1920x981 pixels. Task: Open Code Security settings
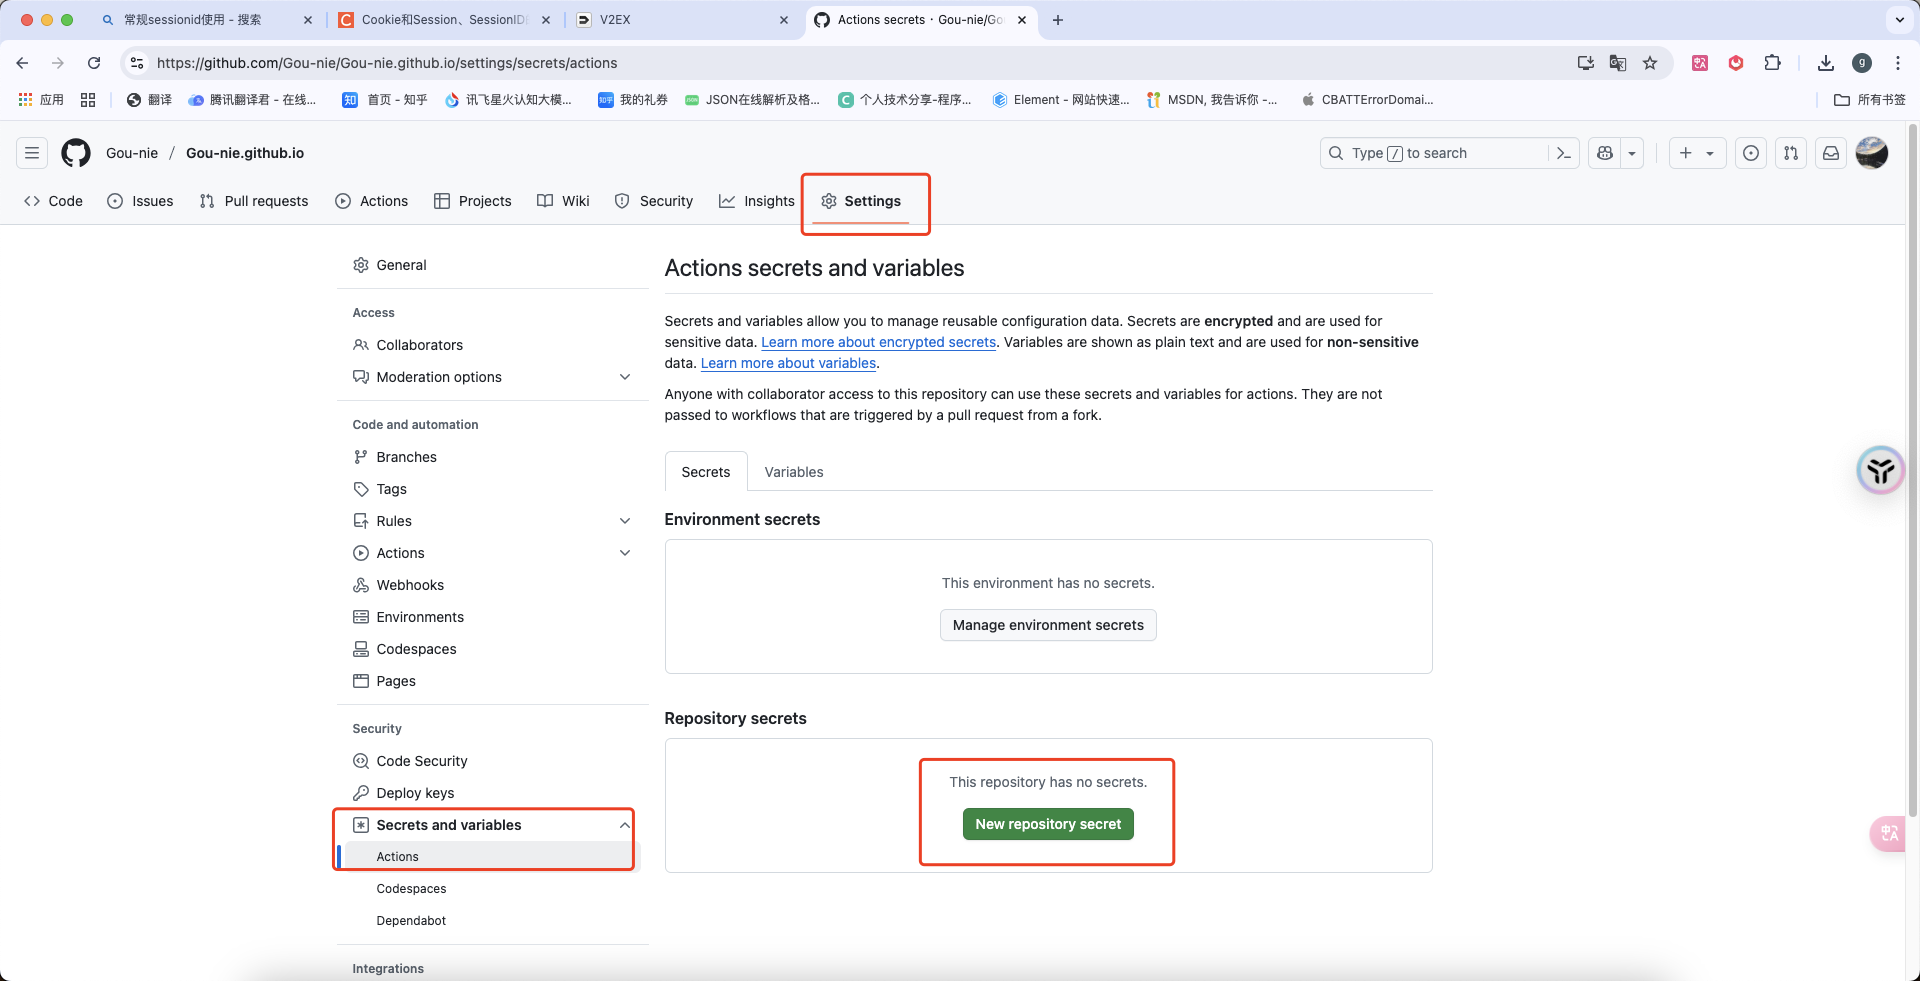point(492,761)
